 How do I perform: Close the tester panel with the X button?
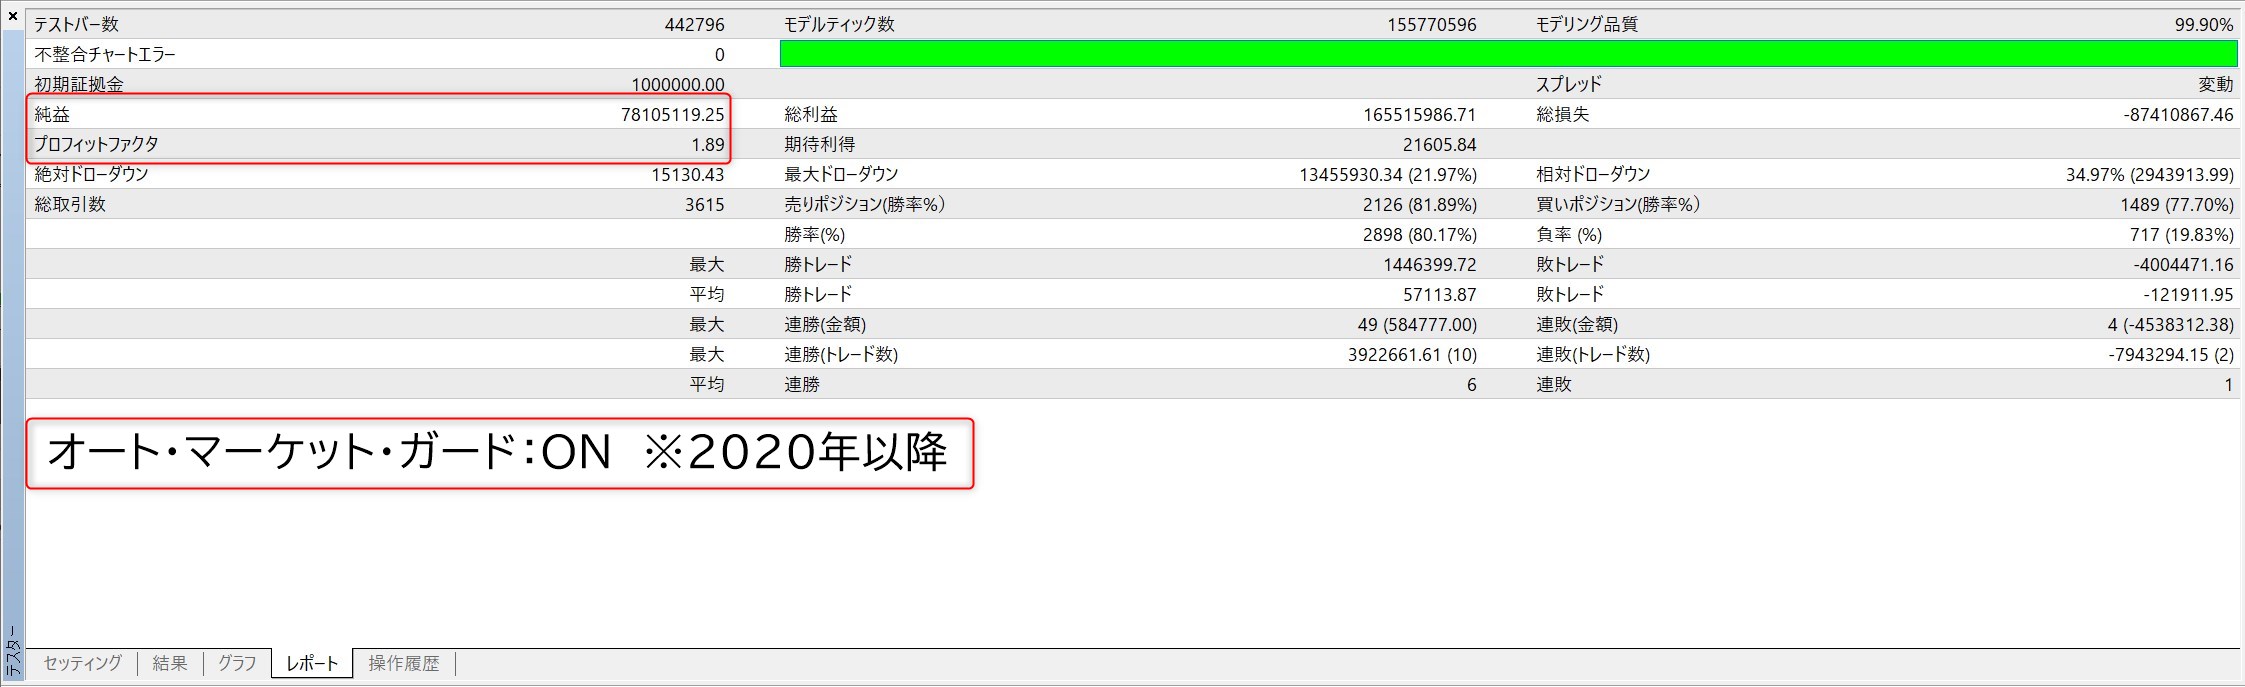pos(12,16)
